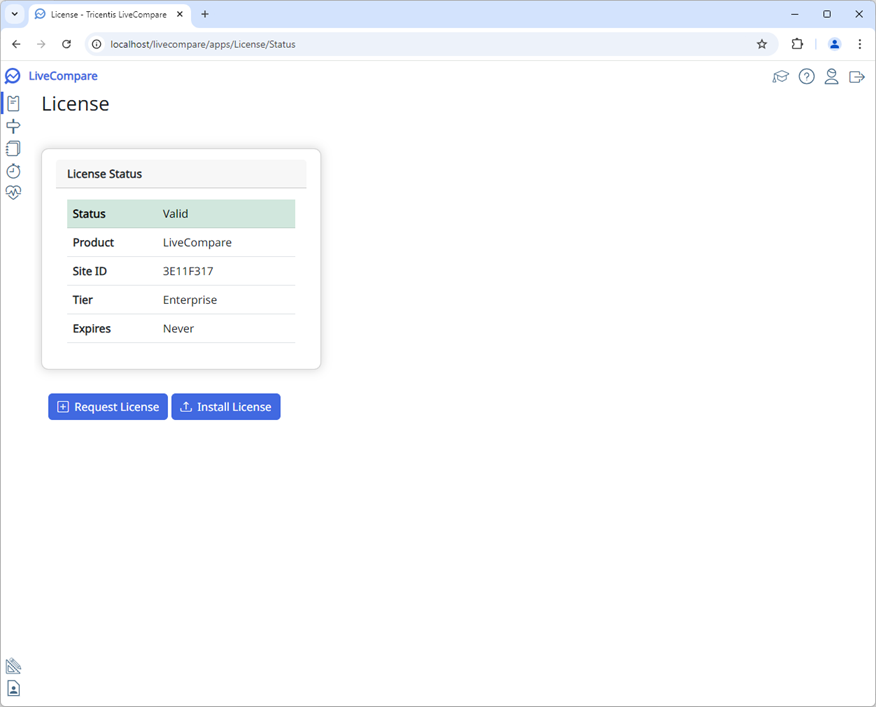Click the Request License button
Viewport: 876px width, 707px height.
click(x=108, y=407)
